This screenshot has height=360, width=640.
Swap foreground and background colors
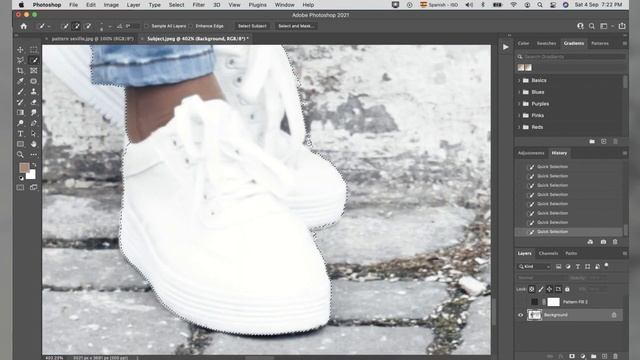34,165
